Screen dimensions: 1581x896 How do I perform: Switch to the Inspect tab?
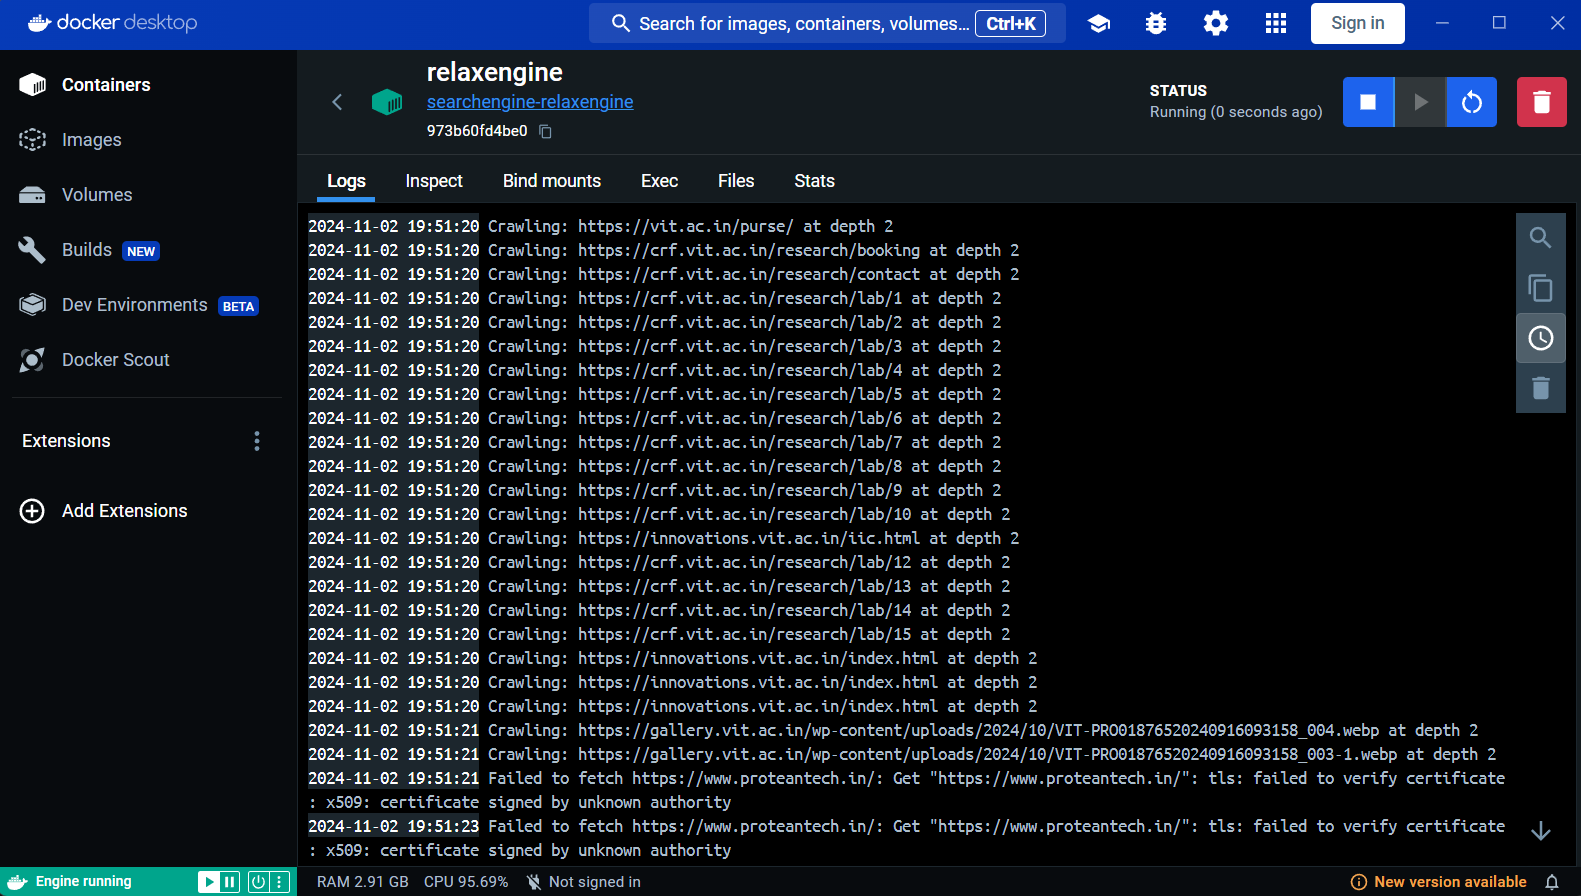point(434,181)
